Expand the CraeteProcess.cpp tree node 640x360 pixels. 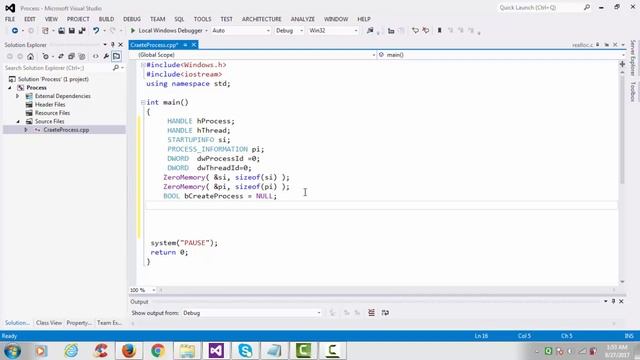click(x=26, y=130)
